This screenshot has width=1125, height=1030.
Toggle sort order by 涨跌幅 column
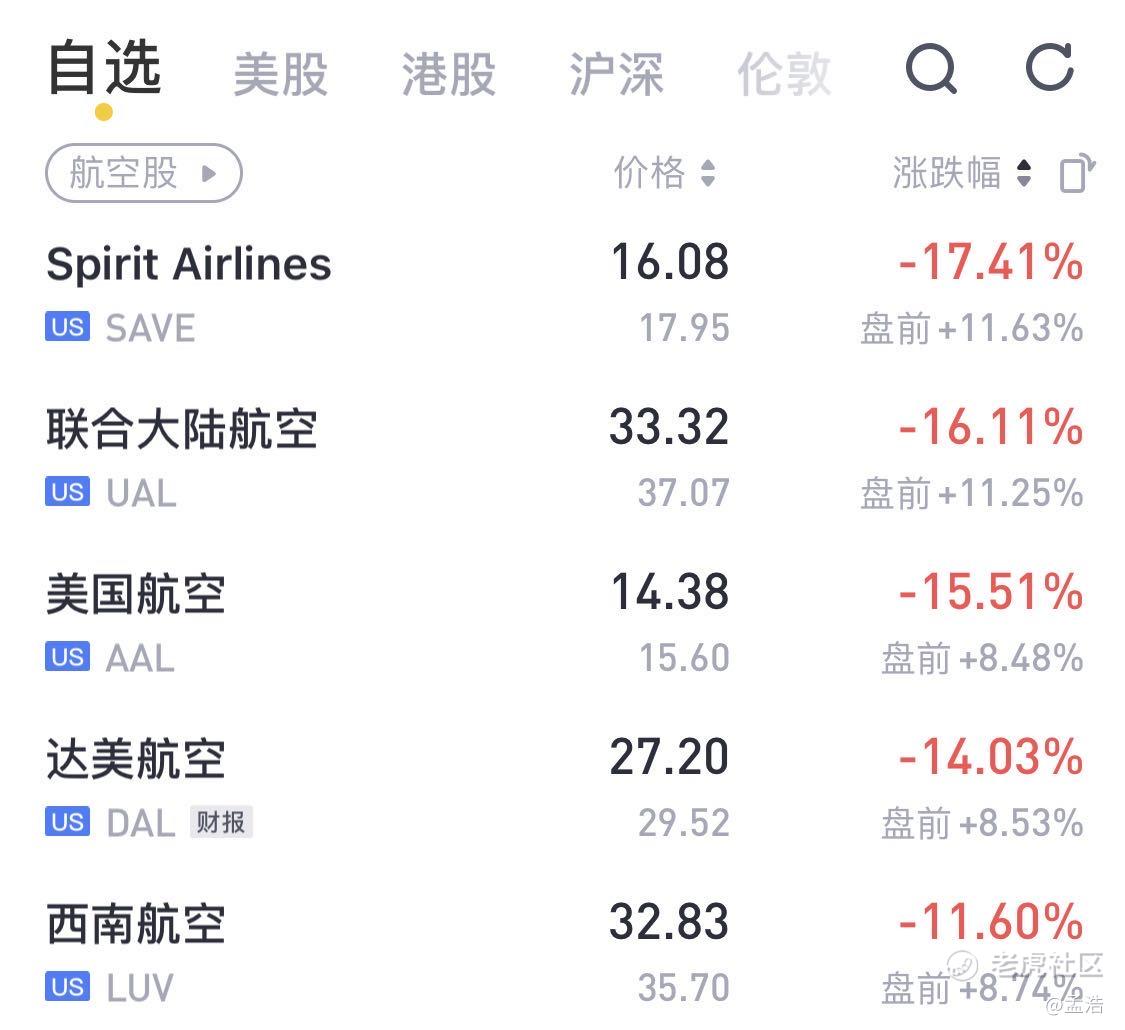(962, 173)
